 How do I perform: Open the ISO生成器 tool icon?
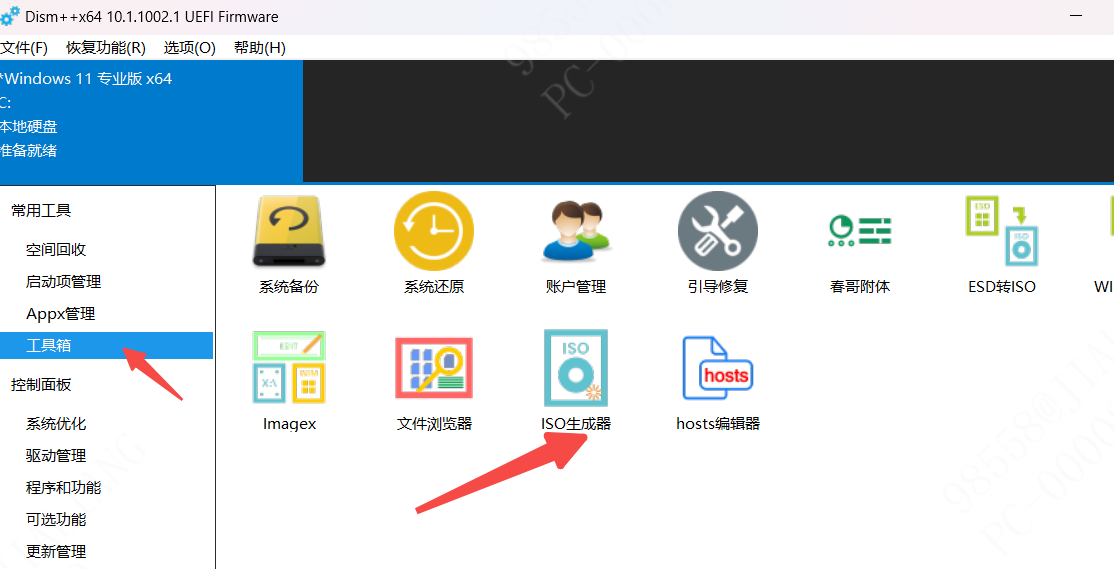click(x=575, y=367)
